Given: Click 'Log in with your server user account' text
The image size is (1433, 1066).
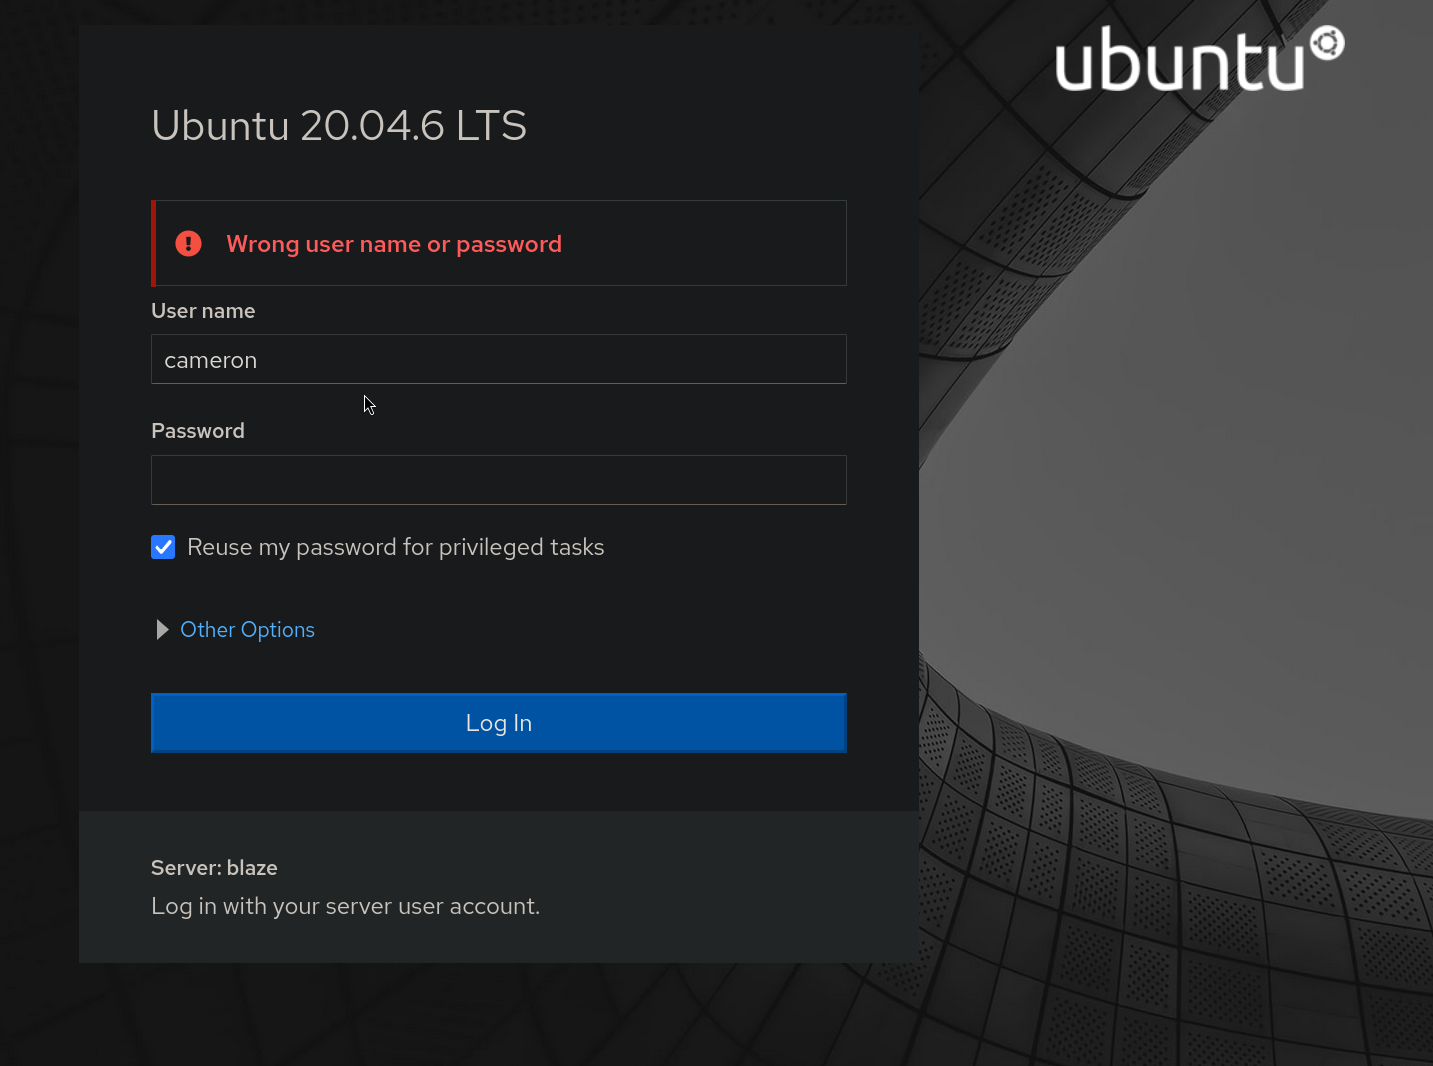Looking at the screenshot, I should [345, 906].
